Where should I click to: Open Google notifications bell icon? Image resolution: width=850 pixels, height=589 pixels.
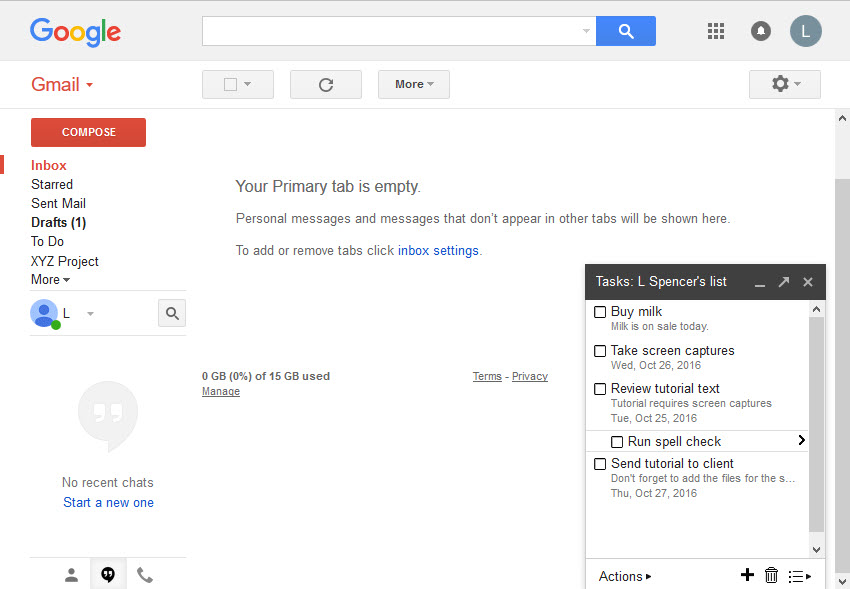(x=760, y=30)
